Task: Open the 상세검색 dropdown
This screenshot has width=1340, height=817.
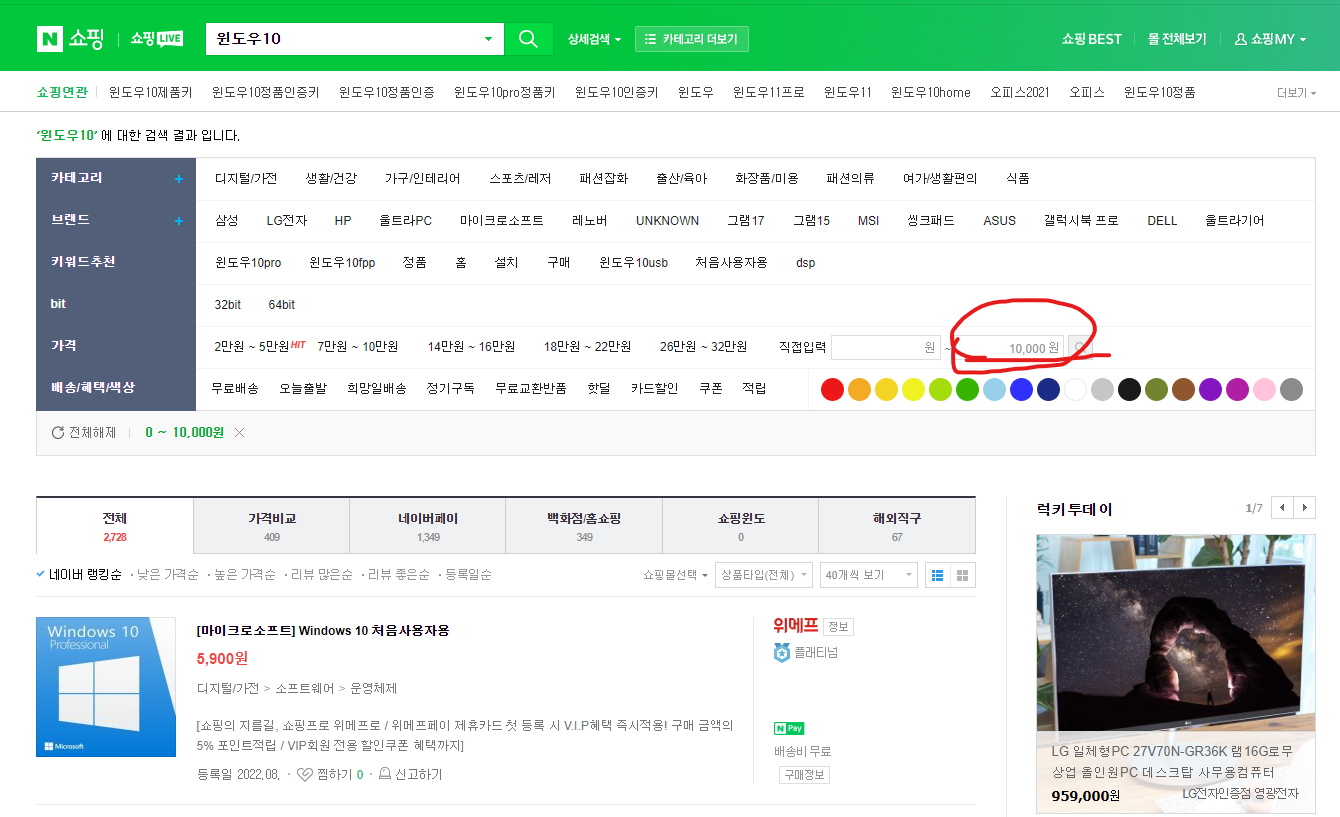Action: pos(594,39)
